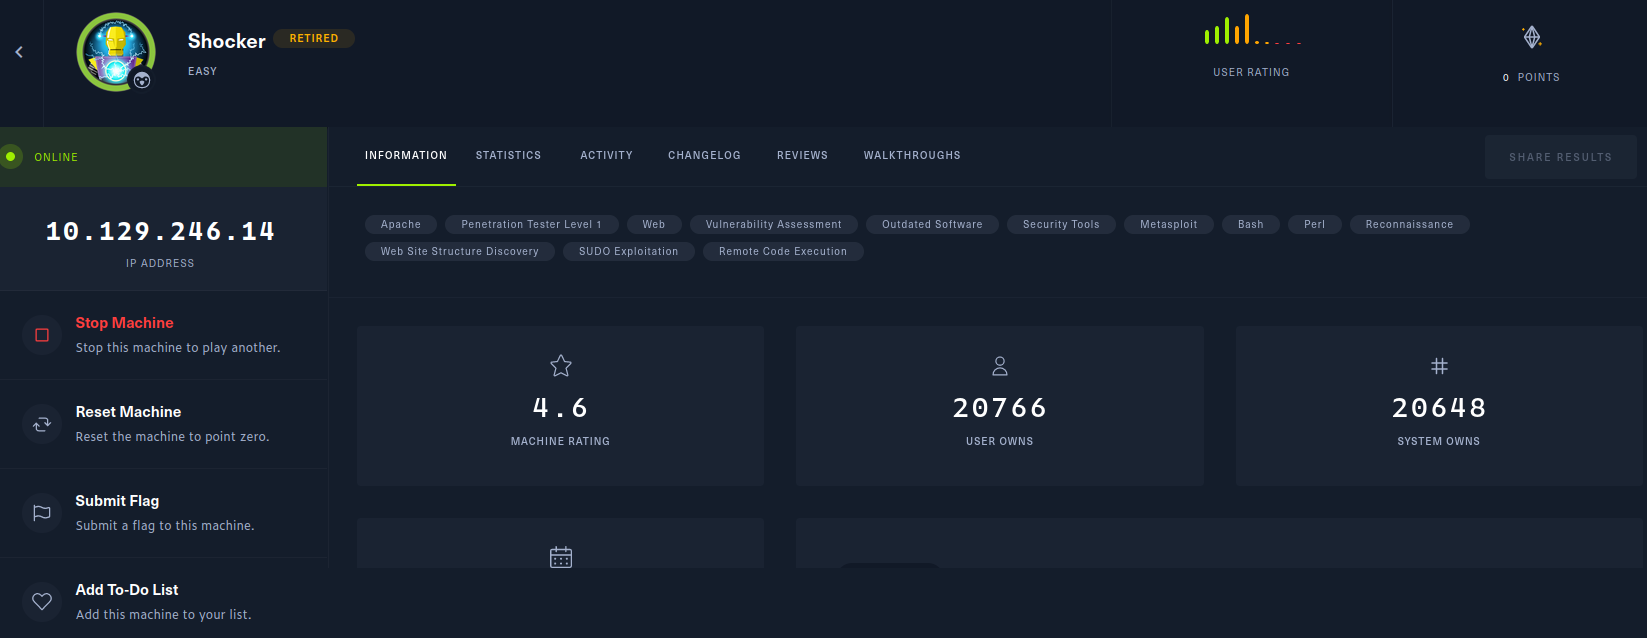Click the USER RATING label
This screenshot has height=638, width=1647.
(1251, 72)
